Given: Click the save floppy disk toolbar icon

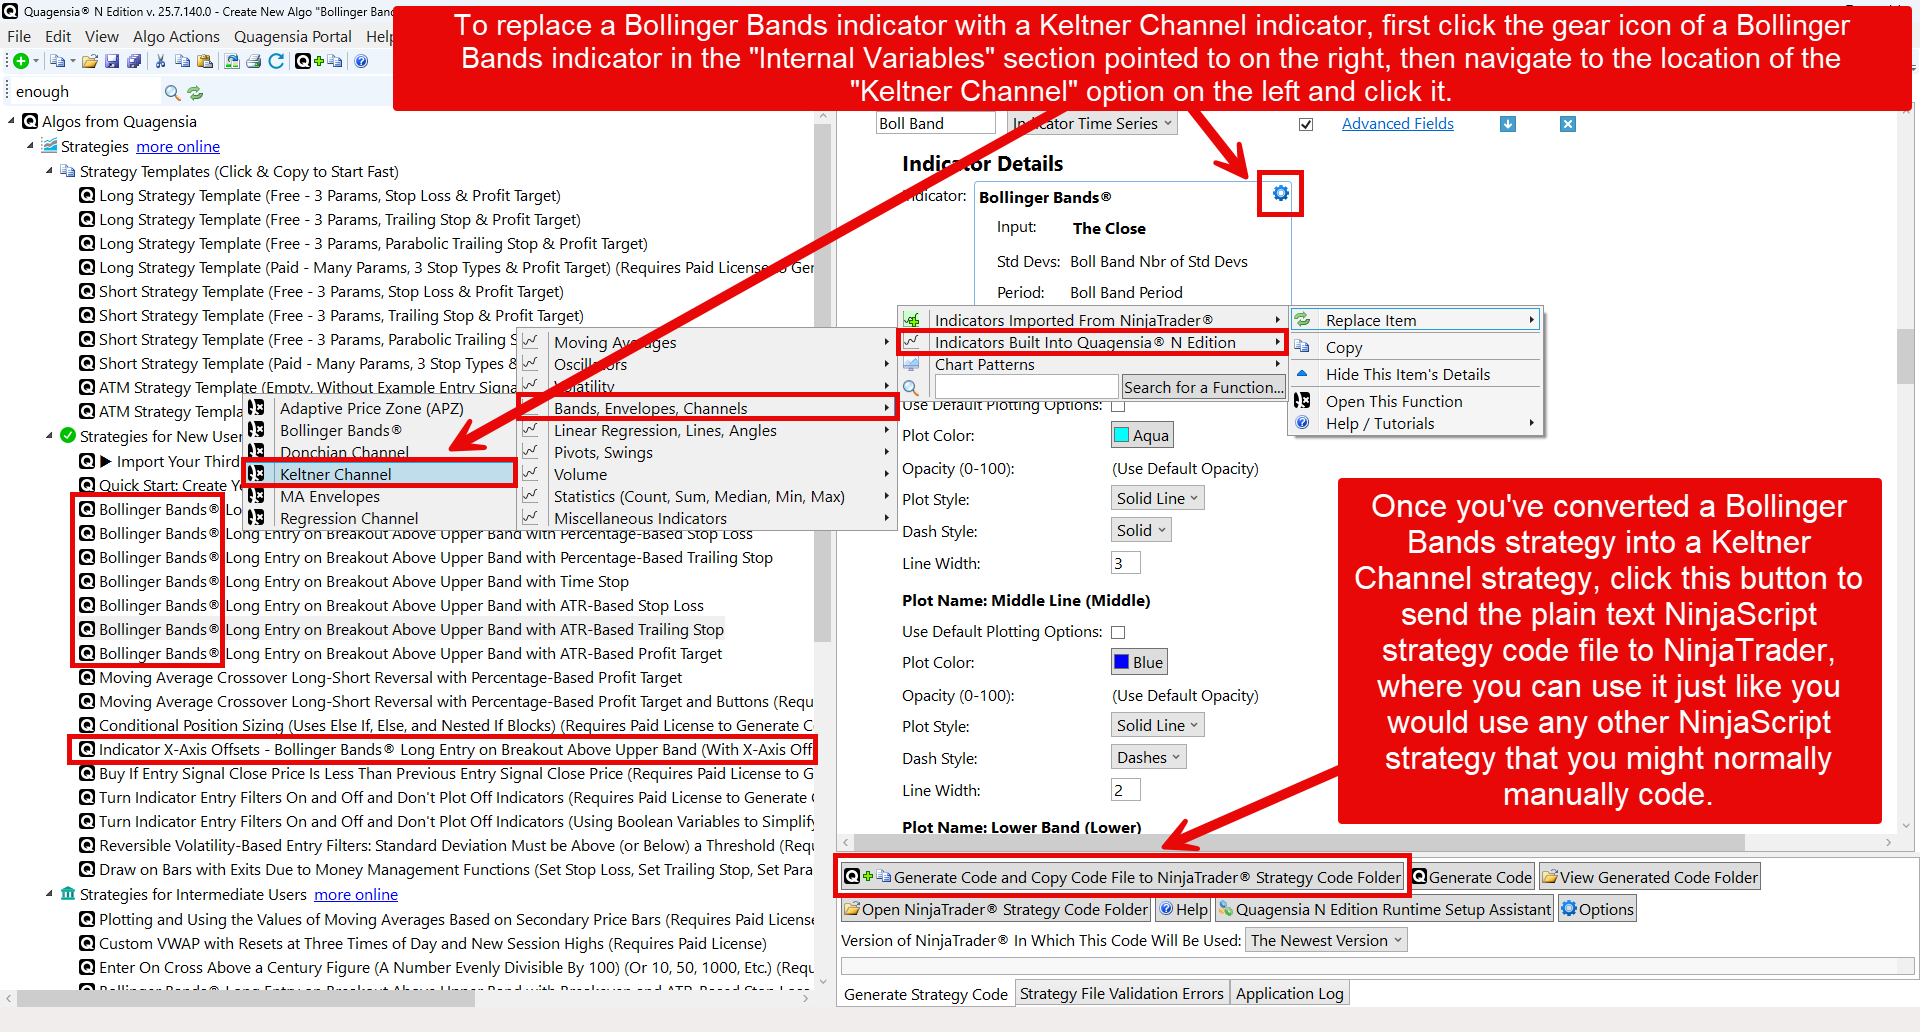Looking at the screenshot, I should tap(112, 61).
